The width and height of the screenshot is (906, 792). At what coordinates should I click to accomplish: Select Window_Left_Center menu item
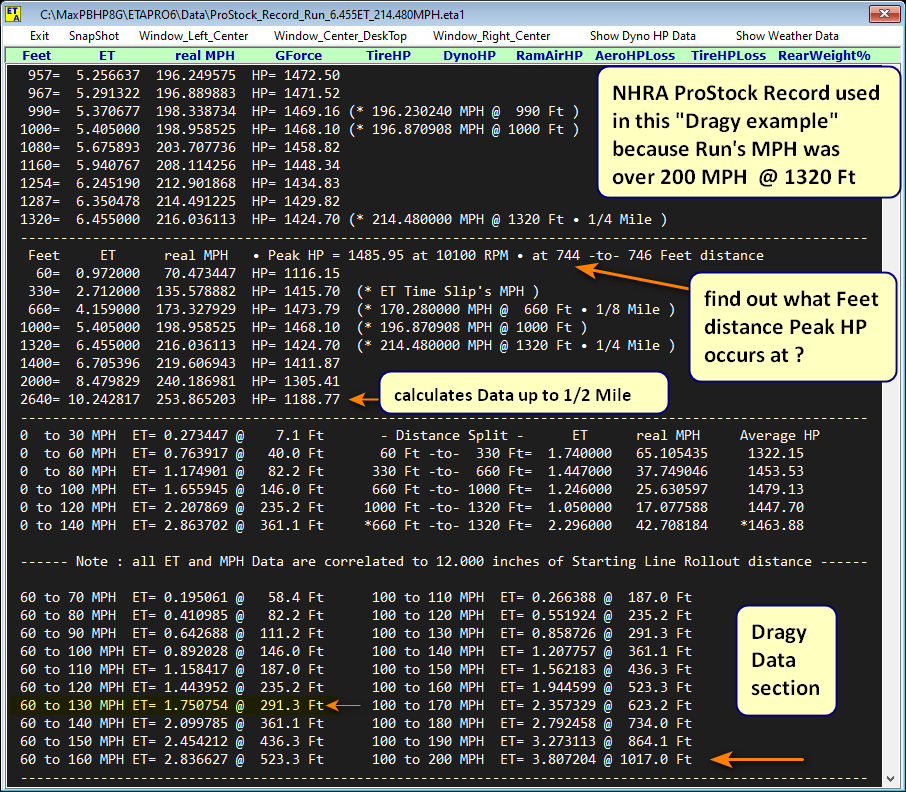tap(194, 36)
